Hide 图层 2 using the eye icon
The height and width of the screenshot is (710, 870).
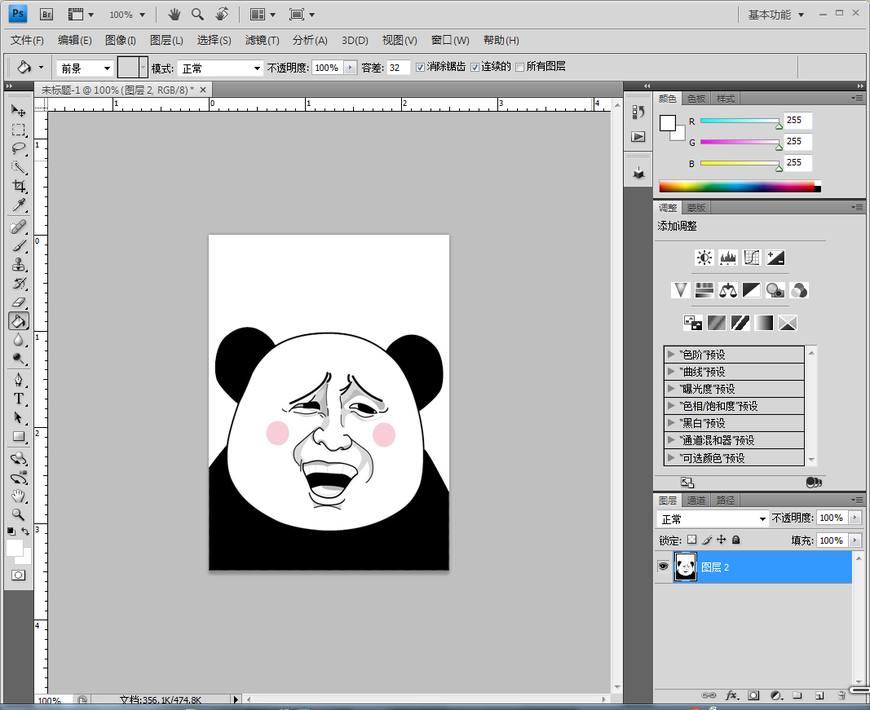tap(663, 567)
